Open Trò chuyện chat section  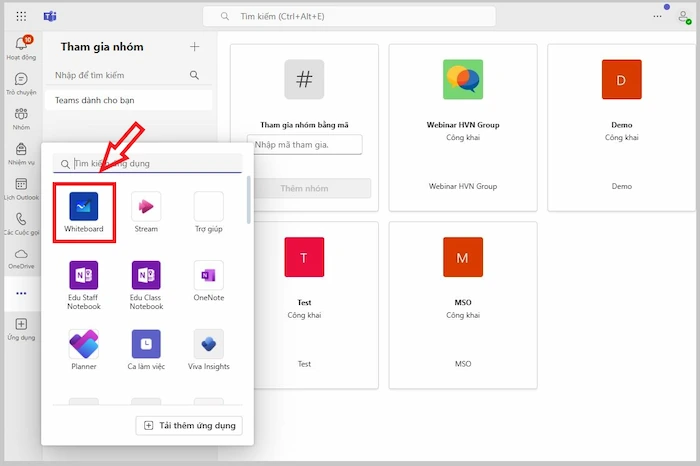click(x=21, y=83)
